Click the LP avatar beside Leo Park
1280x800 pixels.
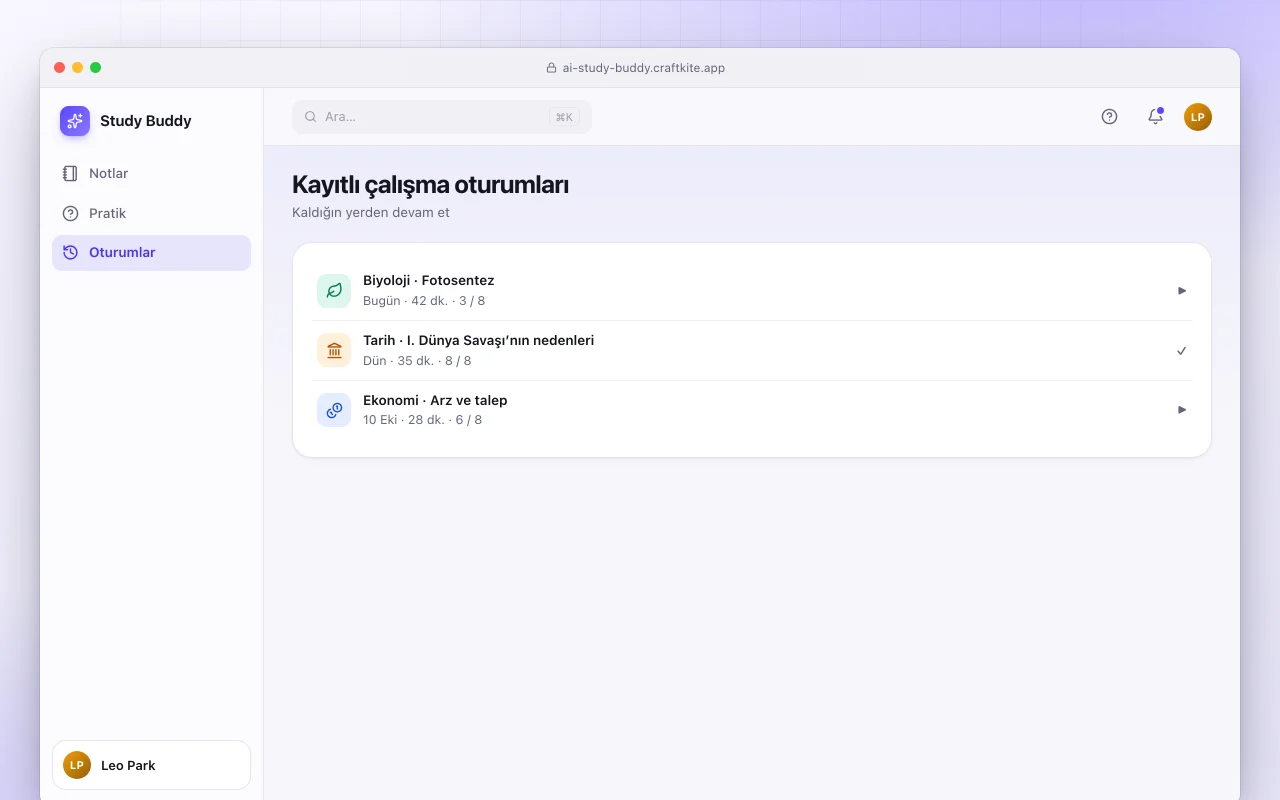77,765
